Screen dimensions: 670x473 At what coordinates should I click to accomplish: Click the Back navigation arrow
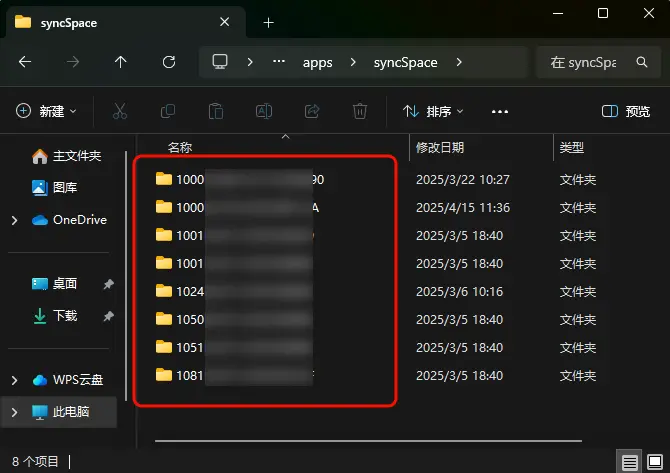click(25, 62)
